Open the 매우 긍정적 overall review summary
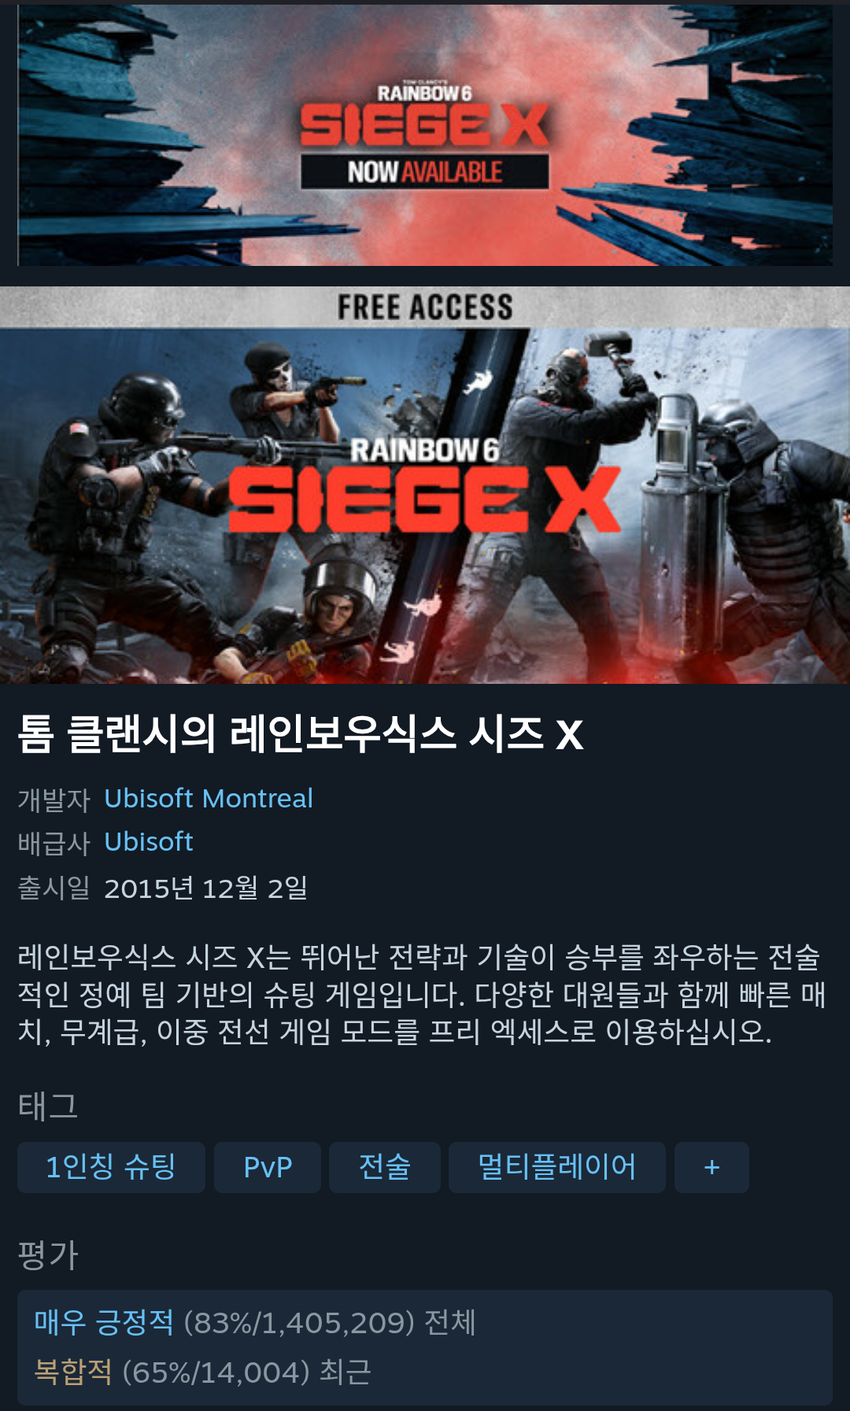This screenshot has height=1411, width=850. pyautogui.click(x=255, y=1323)
